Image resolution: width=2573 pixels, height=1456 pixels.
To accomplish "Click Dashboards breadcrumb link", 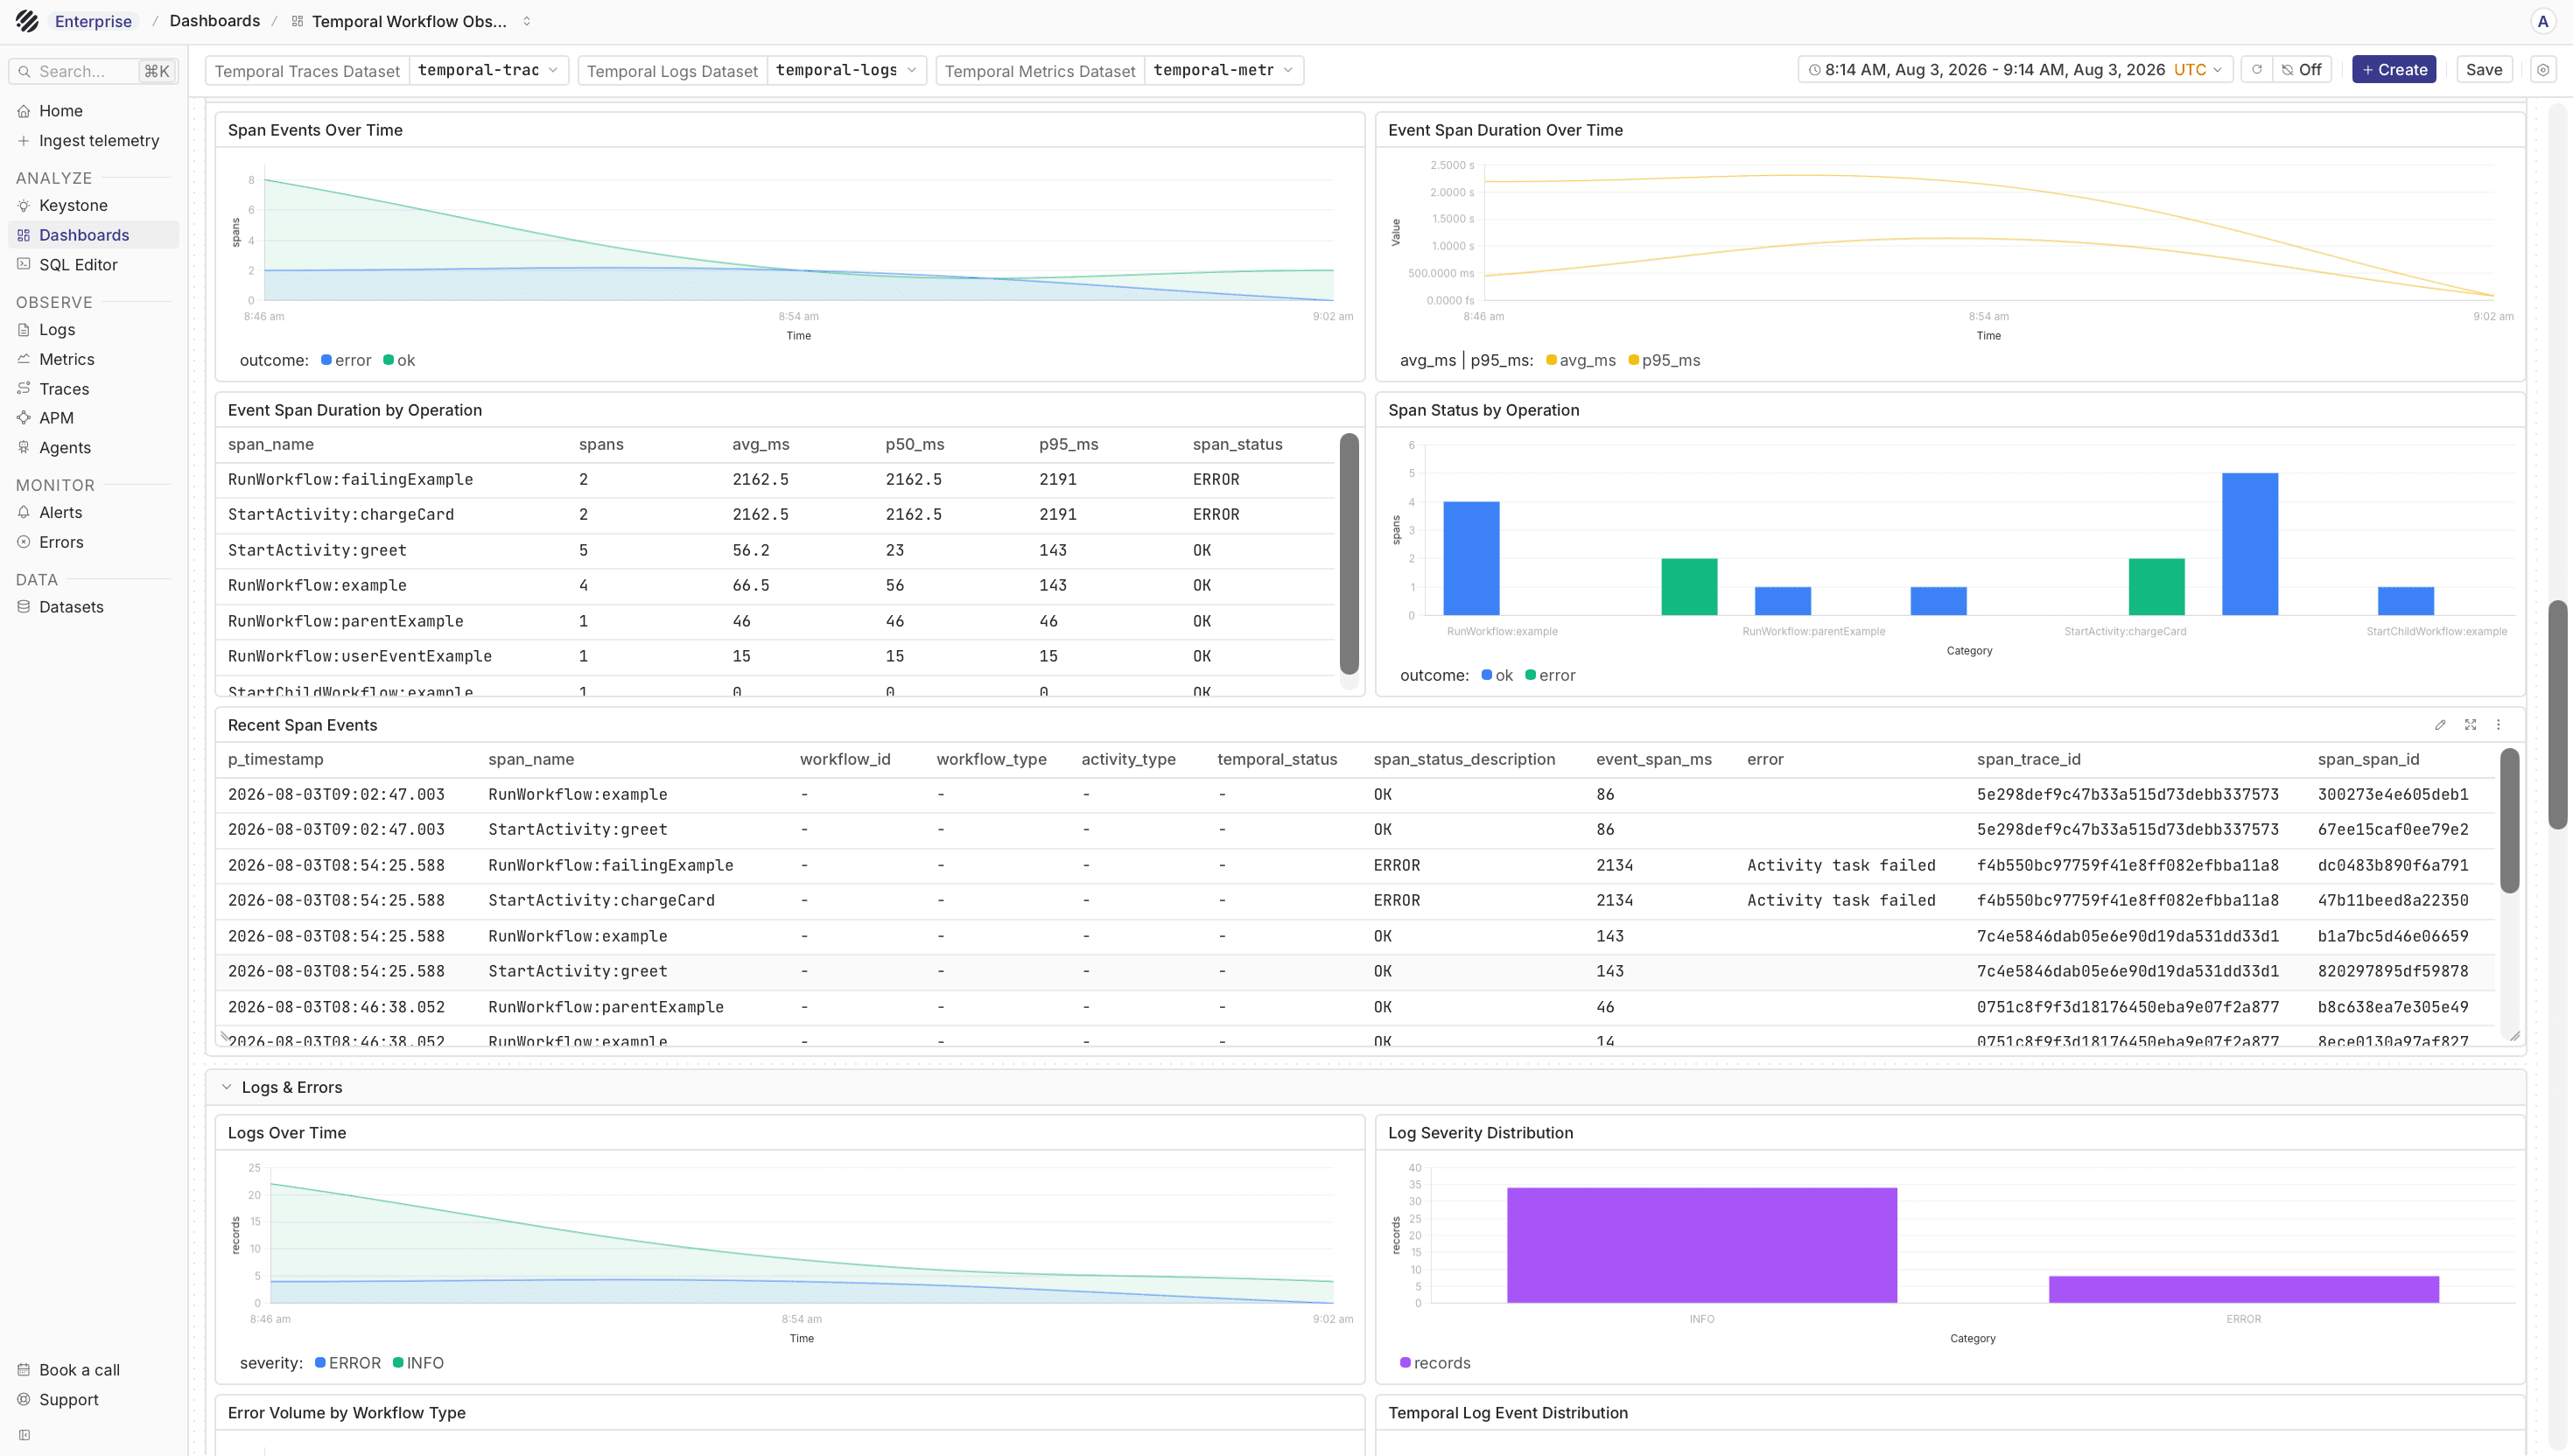I will (x=214, y=21).
